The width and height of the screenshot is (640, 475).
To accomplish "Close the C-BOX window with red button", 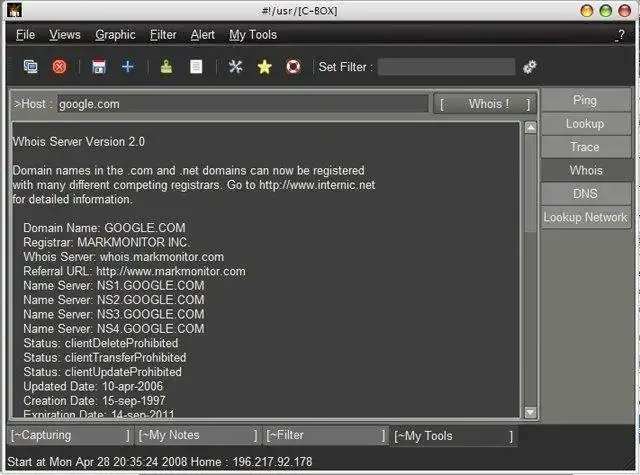I will point(624,11).
